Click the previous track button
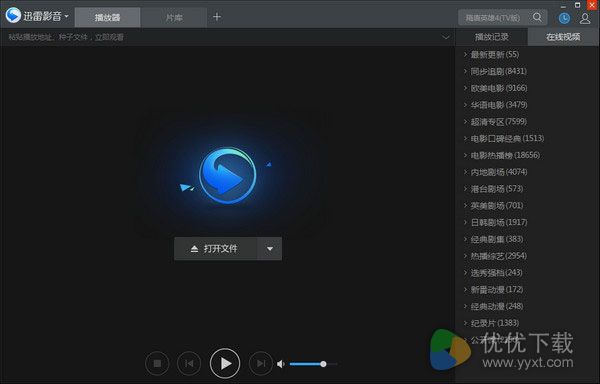 [x=189, y=363]
